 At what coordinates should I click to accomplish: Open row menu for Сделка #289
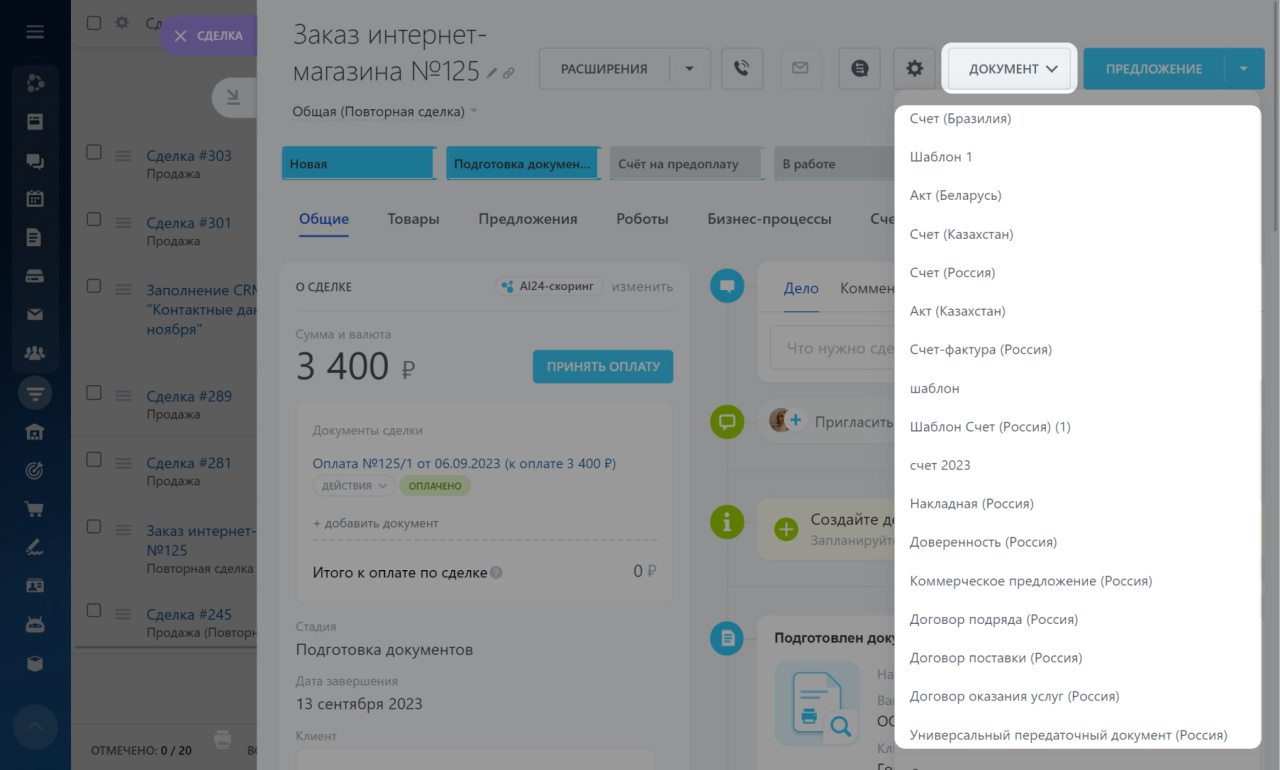pyautogui.click(x=124, y=396)
